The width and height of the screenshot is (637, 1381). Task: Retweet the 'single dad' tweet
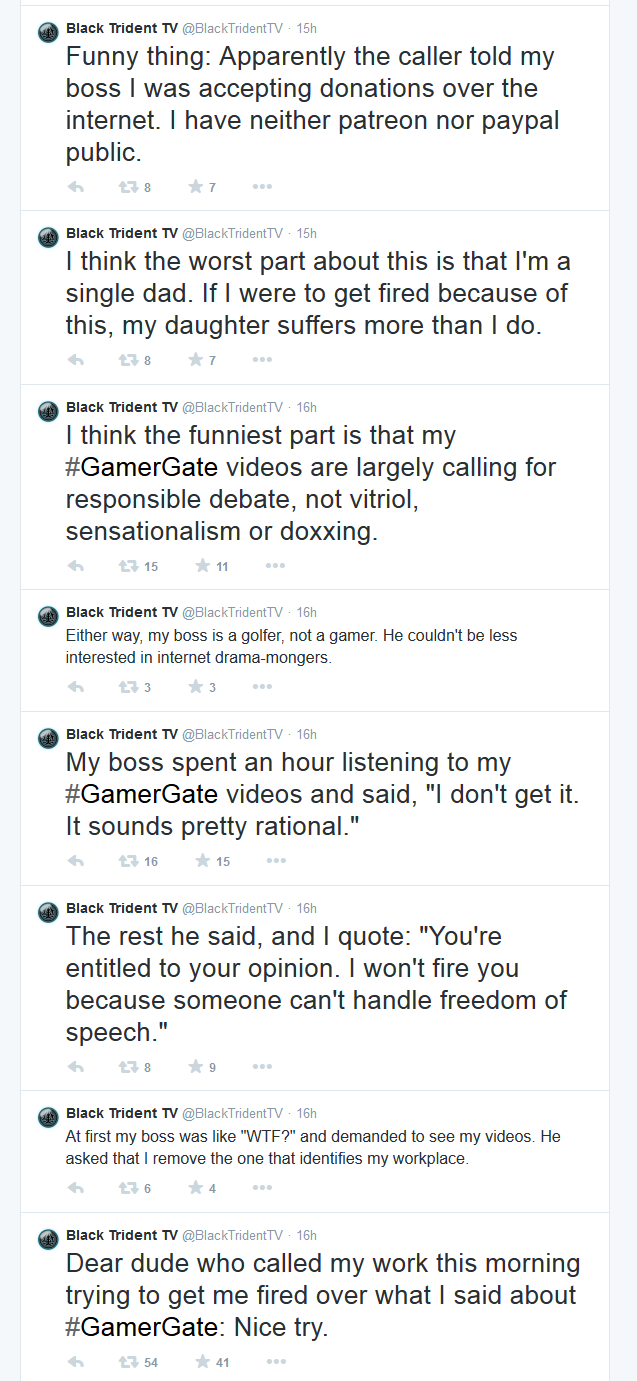click(128, 360)
